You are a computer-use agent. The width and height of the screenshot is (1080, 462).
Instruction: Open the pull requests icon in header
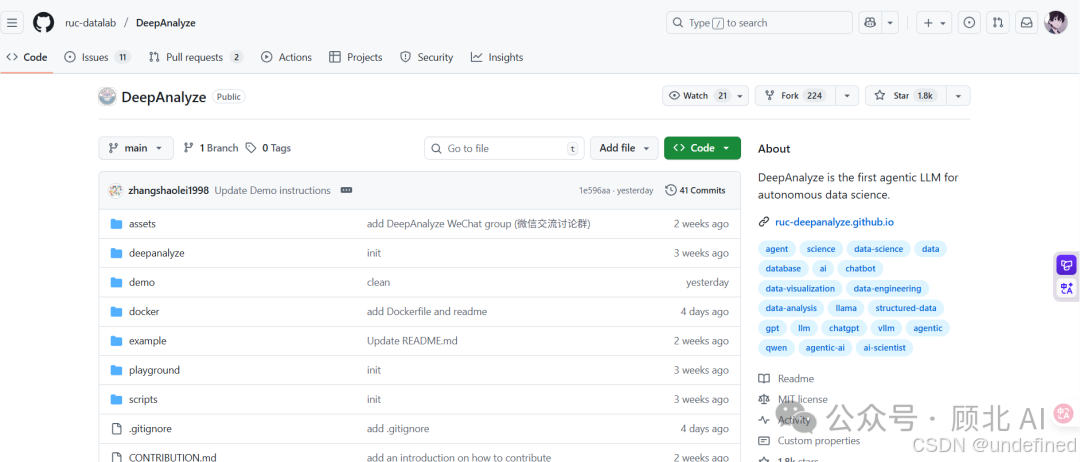point(998,23)
